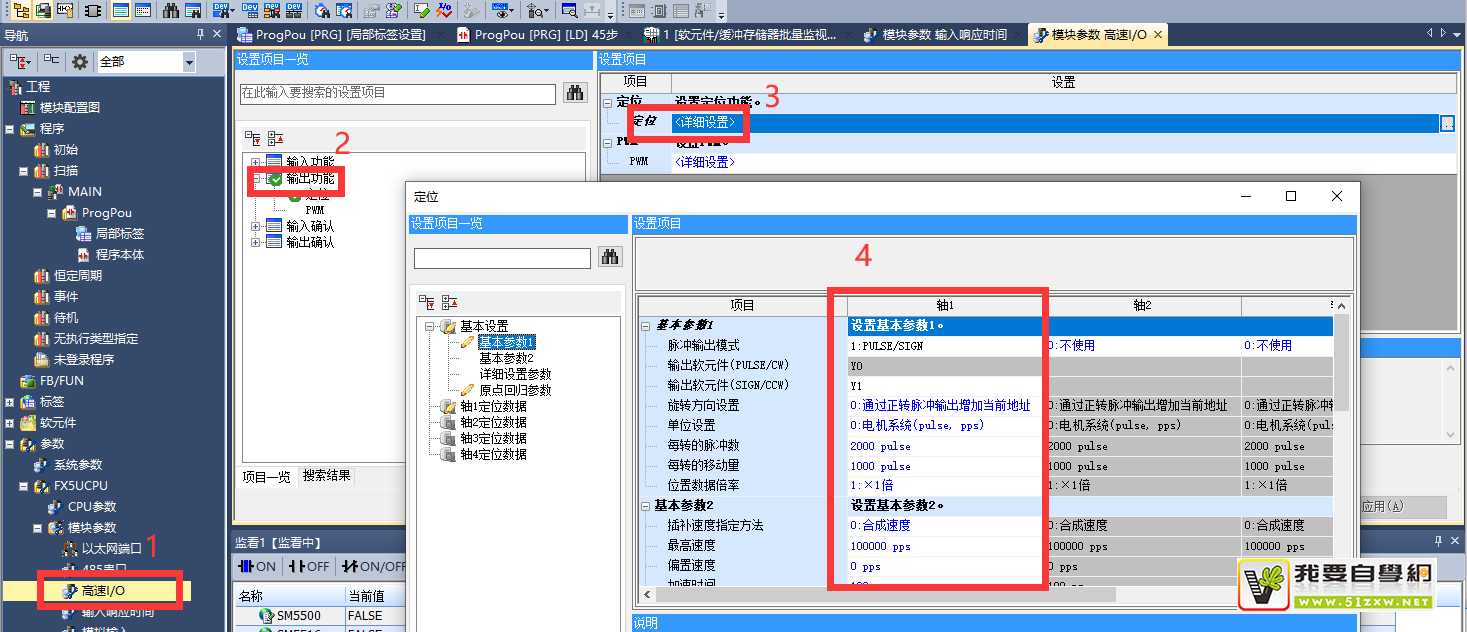Open the 全部 filter dropdown in navigation
This screenshot has width=1467, height=632.
tap(189, 62)
